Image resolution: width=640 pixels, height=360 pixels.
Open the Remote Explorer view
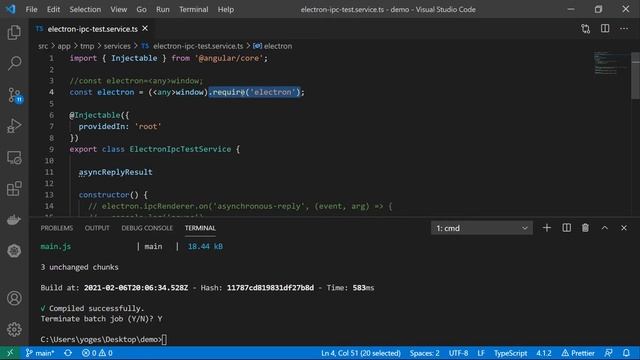click(14, 157)
